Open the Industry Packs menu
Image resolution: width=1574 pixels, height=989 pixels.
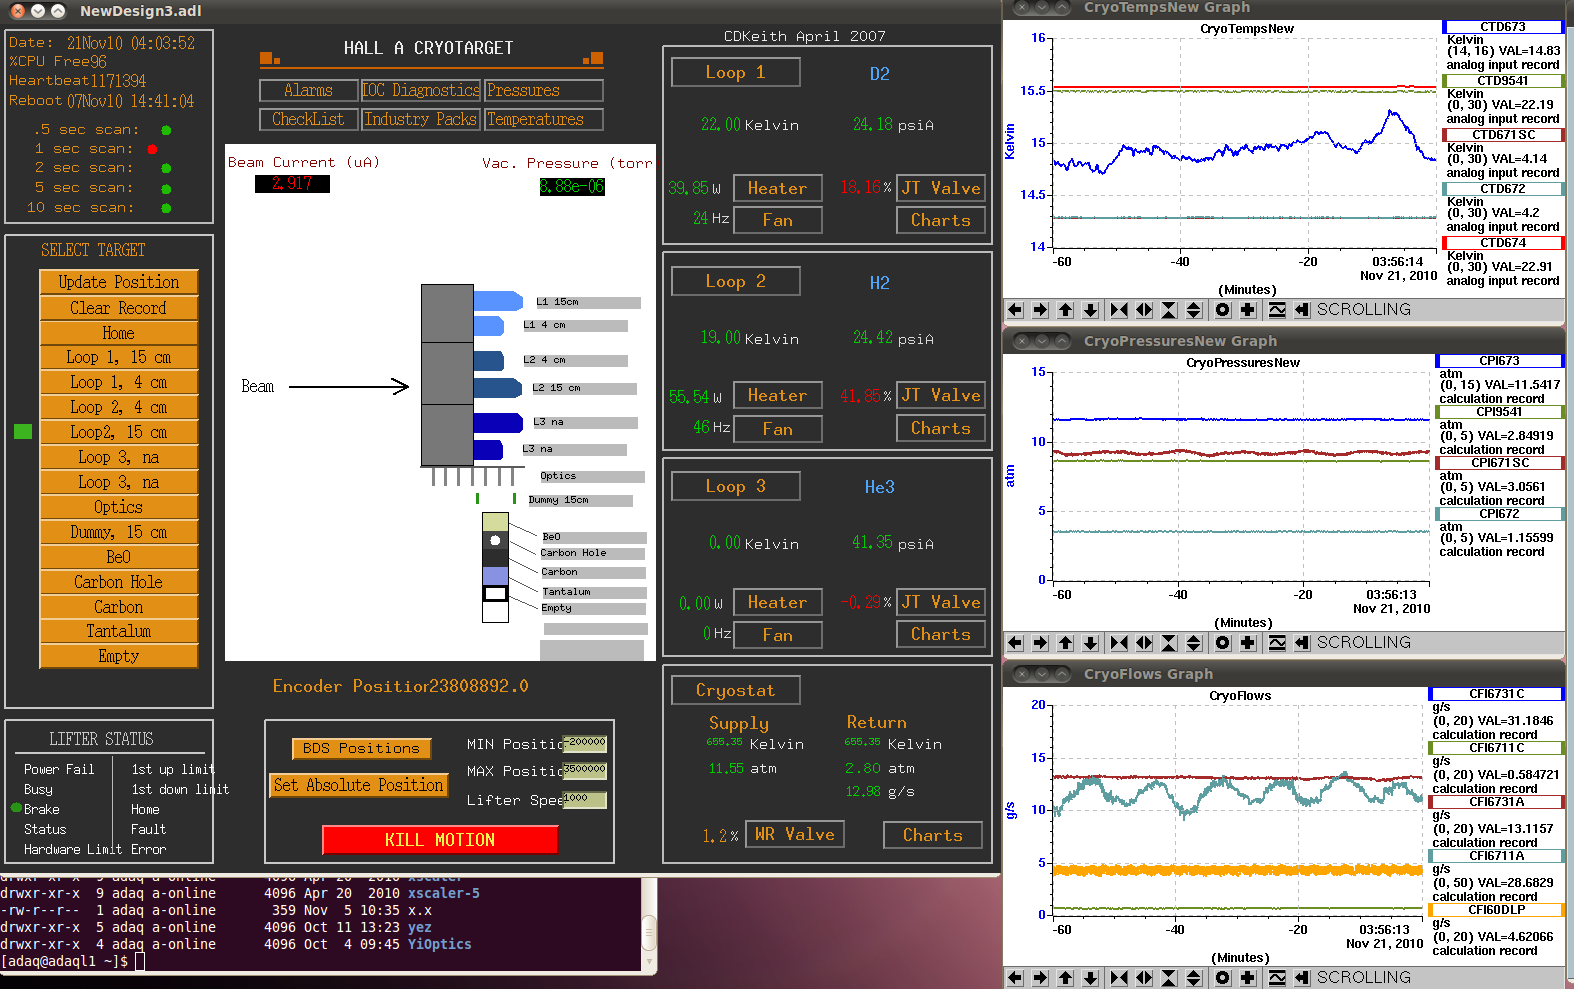point(421,120)
